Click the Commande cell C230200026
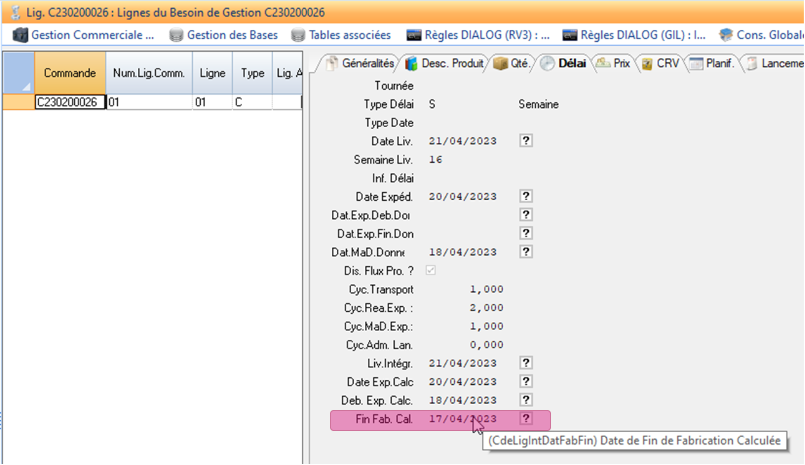 69,102
